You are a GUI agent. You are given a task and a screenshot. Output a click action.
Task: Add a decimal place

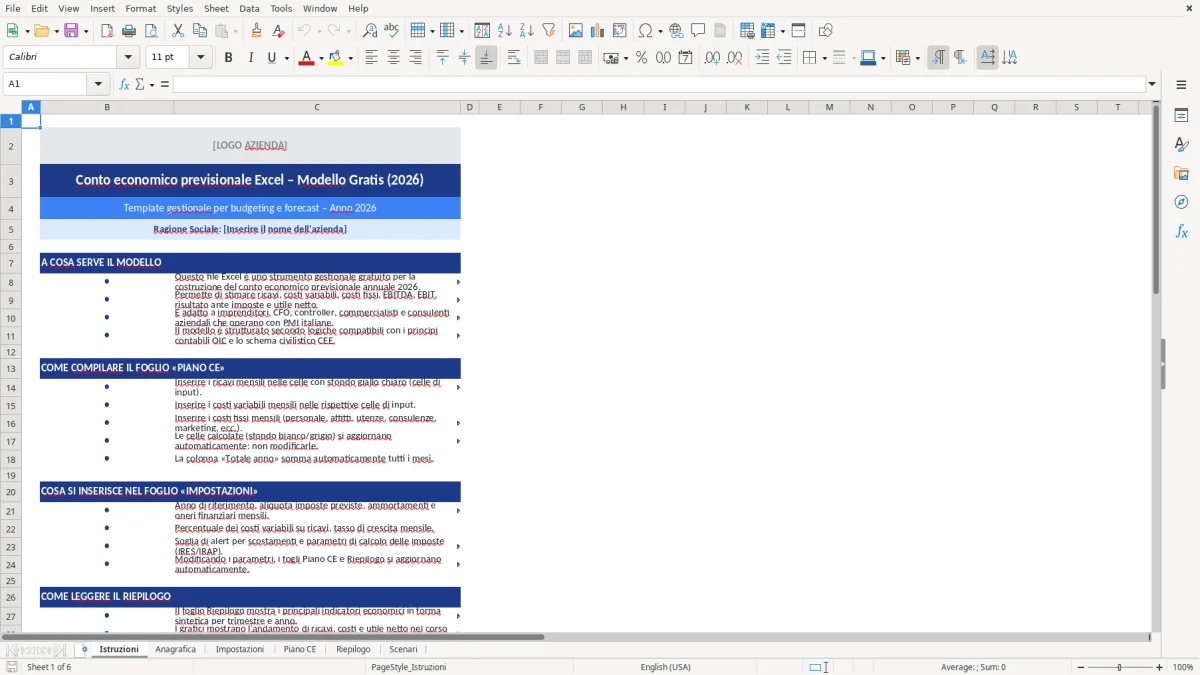712,58
